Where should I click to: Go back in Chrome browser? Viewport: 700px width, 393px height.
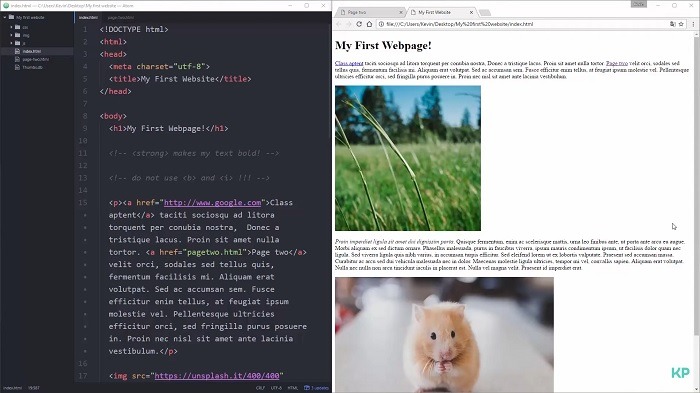(339, 24)
